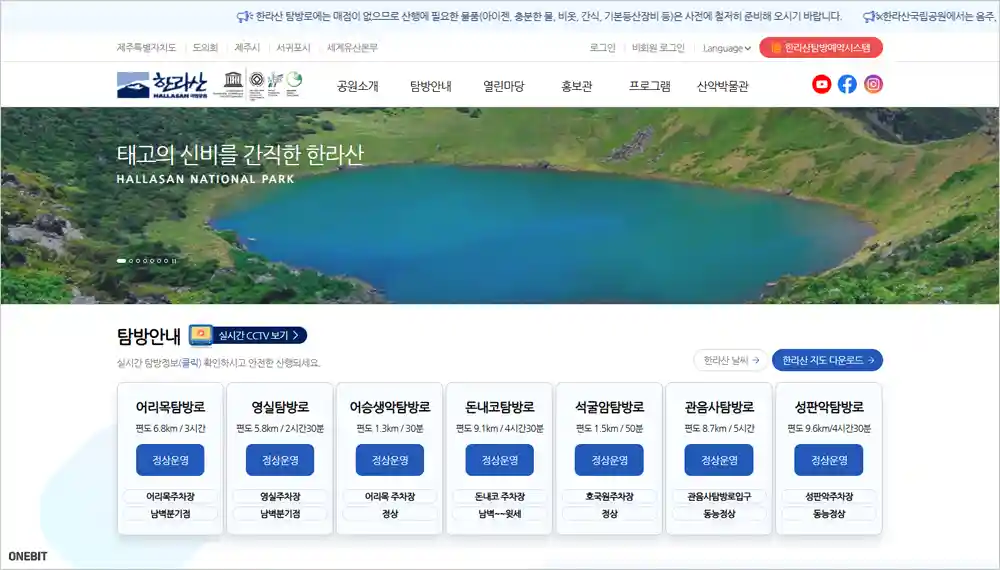The image size is (1000, 570).
Task: Click the 남벽~~윗세 label
Action: [x=499, y=513]
